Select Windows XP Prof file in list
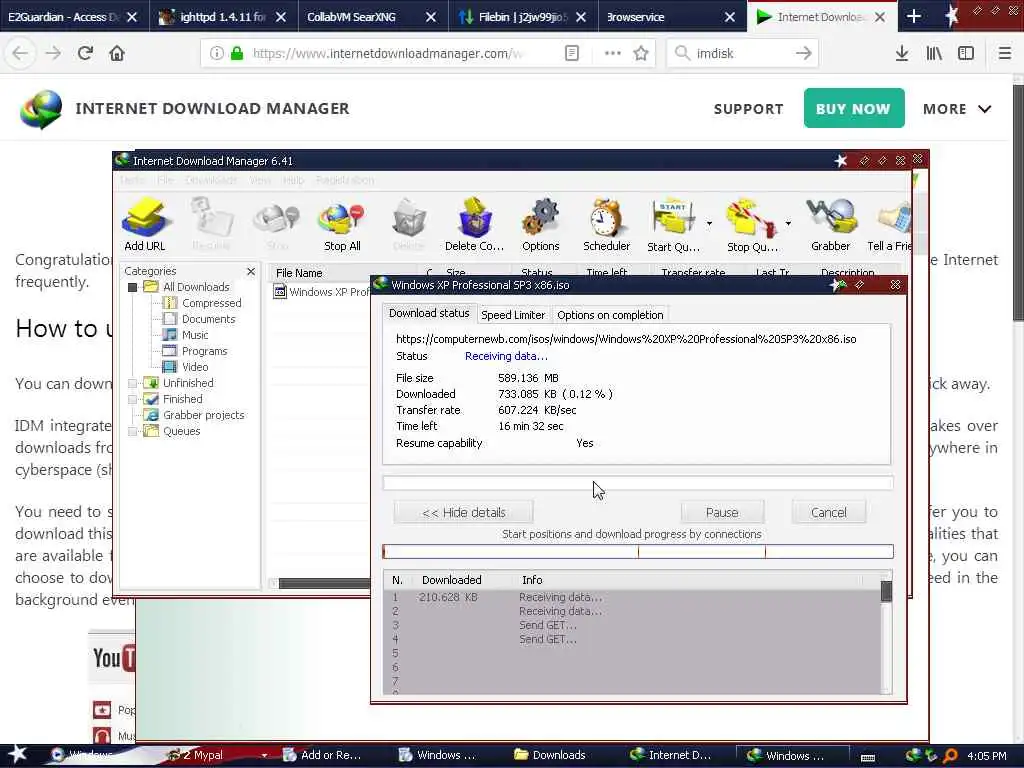The height and width of the screenshot is (768, 1024). [321, 292]
